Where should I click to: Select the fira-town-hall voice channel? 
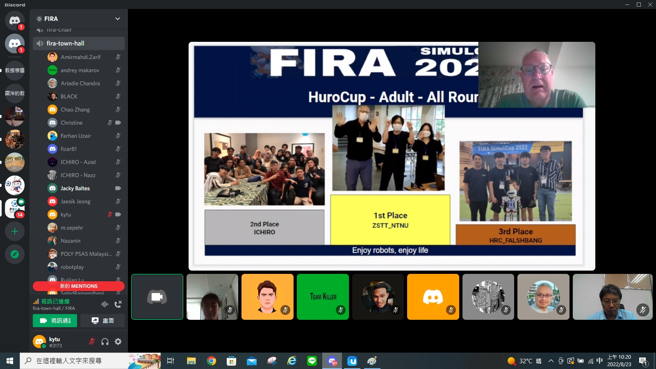[x=79, y=43]
